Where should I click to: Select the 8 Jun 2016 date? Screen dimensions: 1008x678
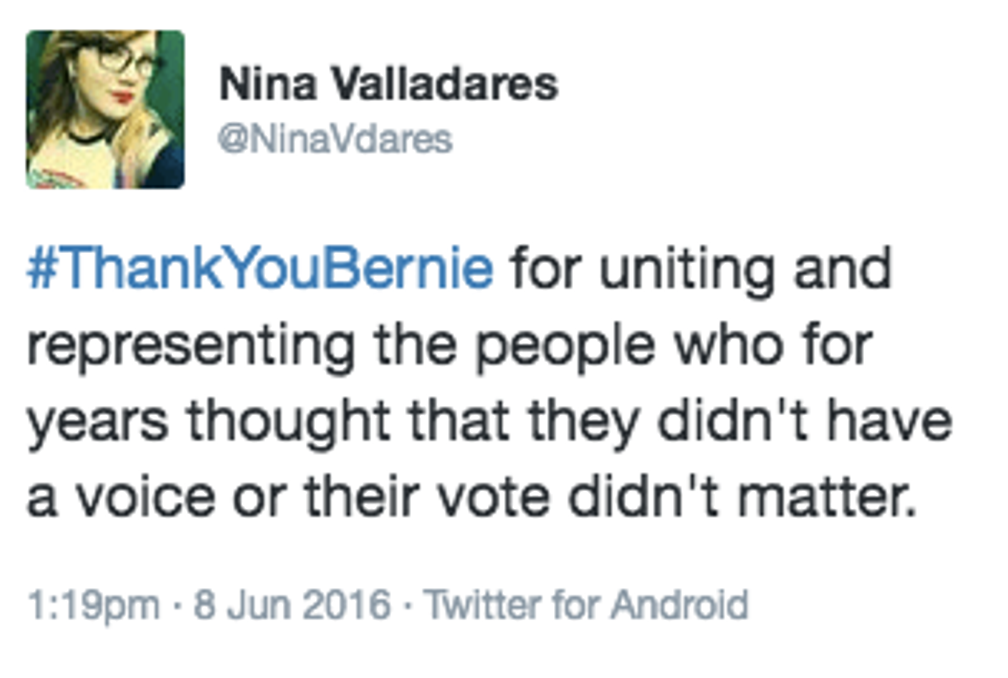[292, 605]
